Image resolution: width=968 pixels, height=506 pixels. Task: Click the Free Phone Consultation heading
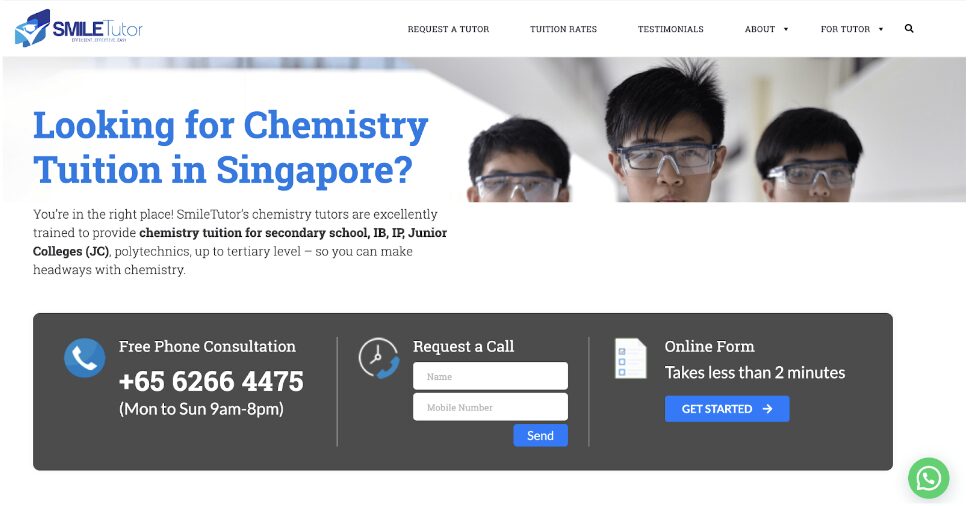207,347
